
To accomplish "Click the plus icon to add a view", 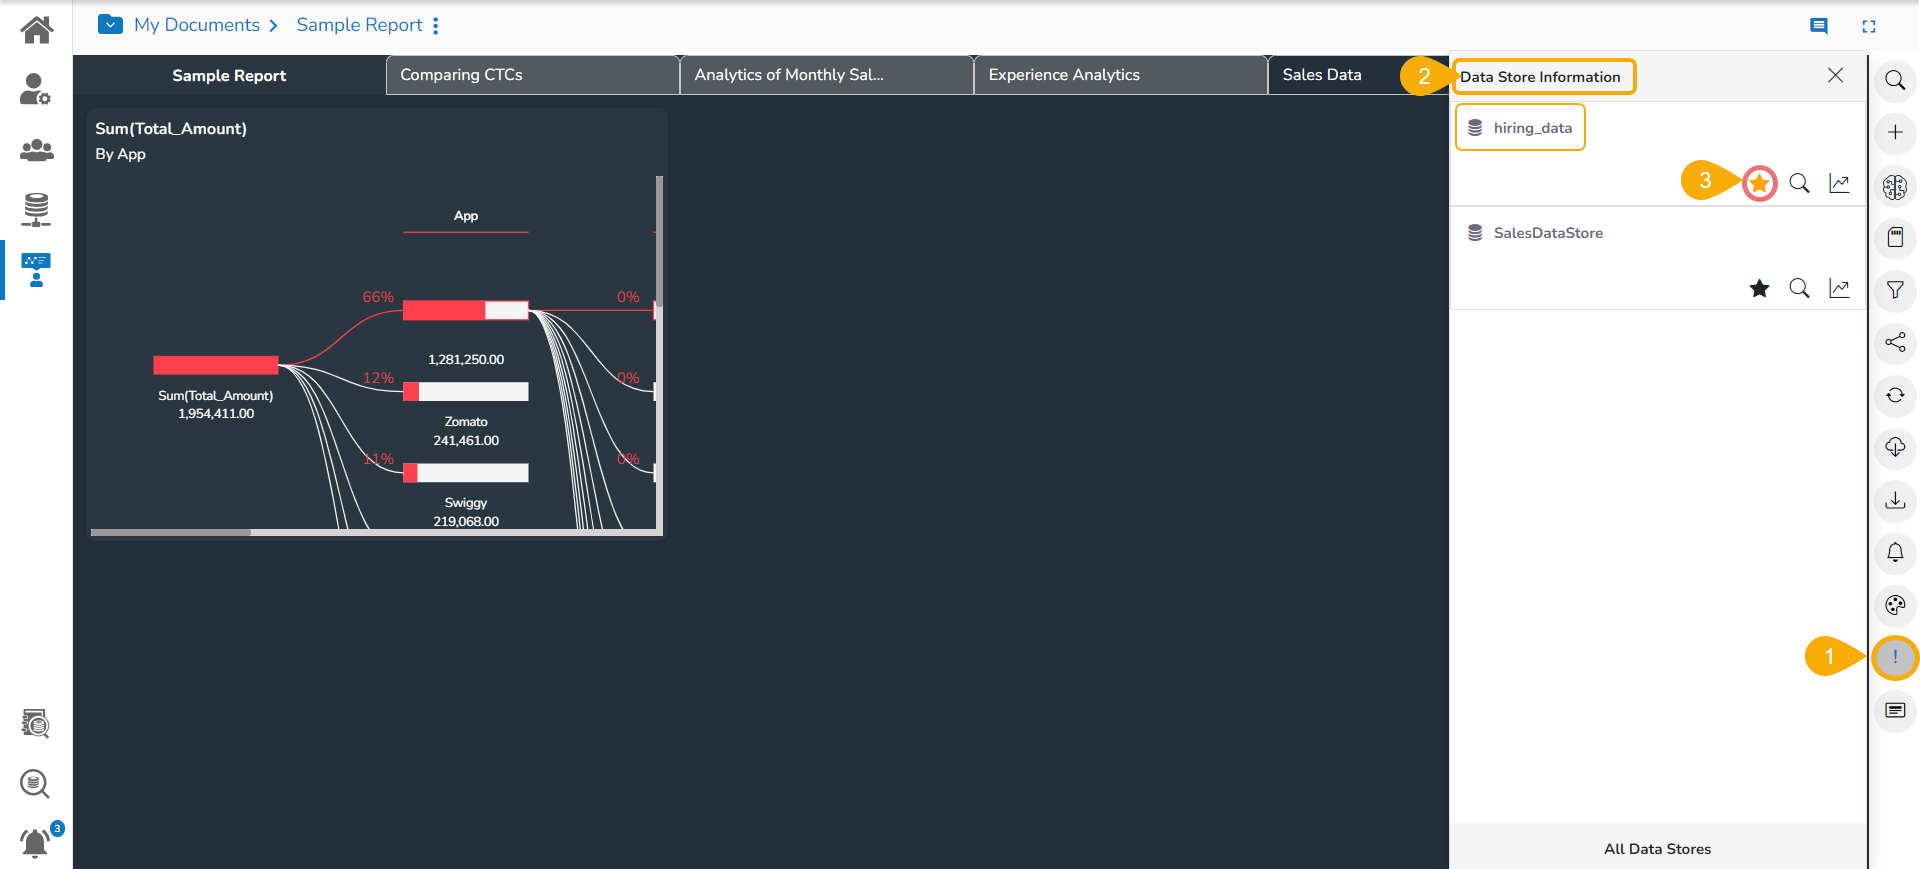I will (x=1895, y=132).
